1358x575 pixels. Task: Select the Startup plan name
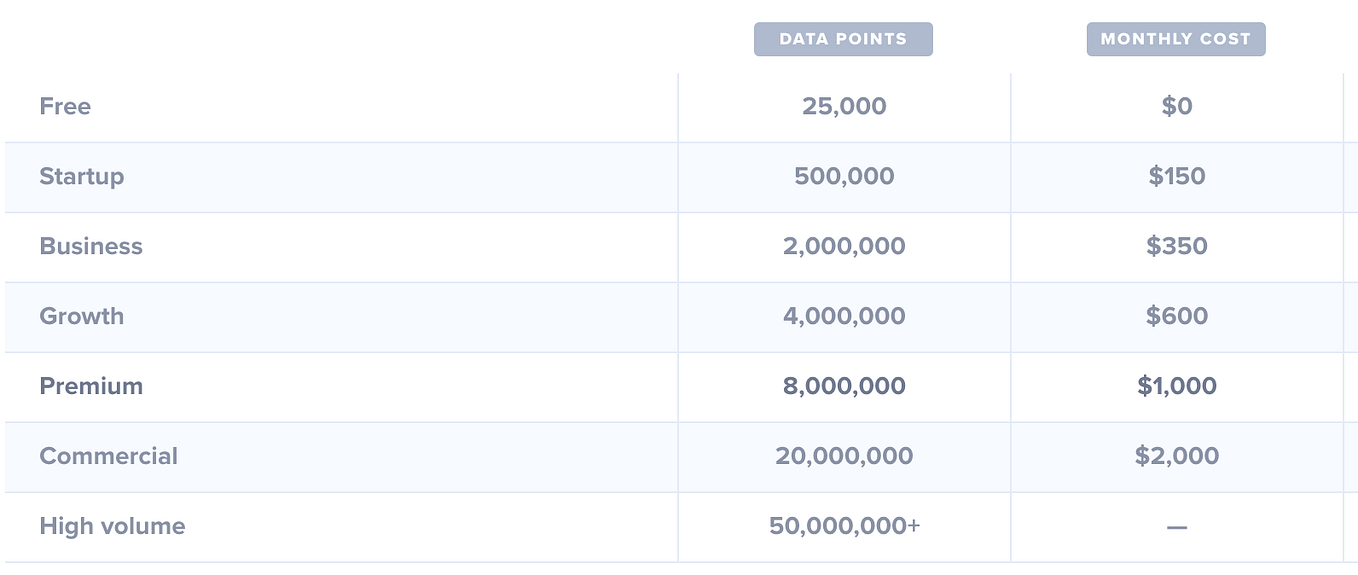pos(82,177)
